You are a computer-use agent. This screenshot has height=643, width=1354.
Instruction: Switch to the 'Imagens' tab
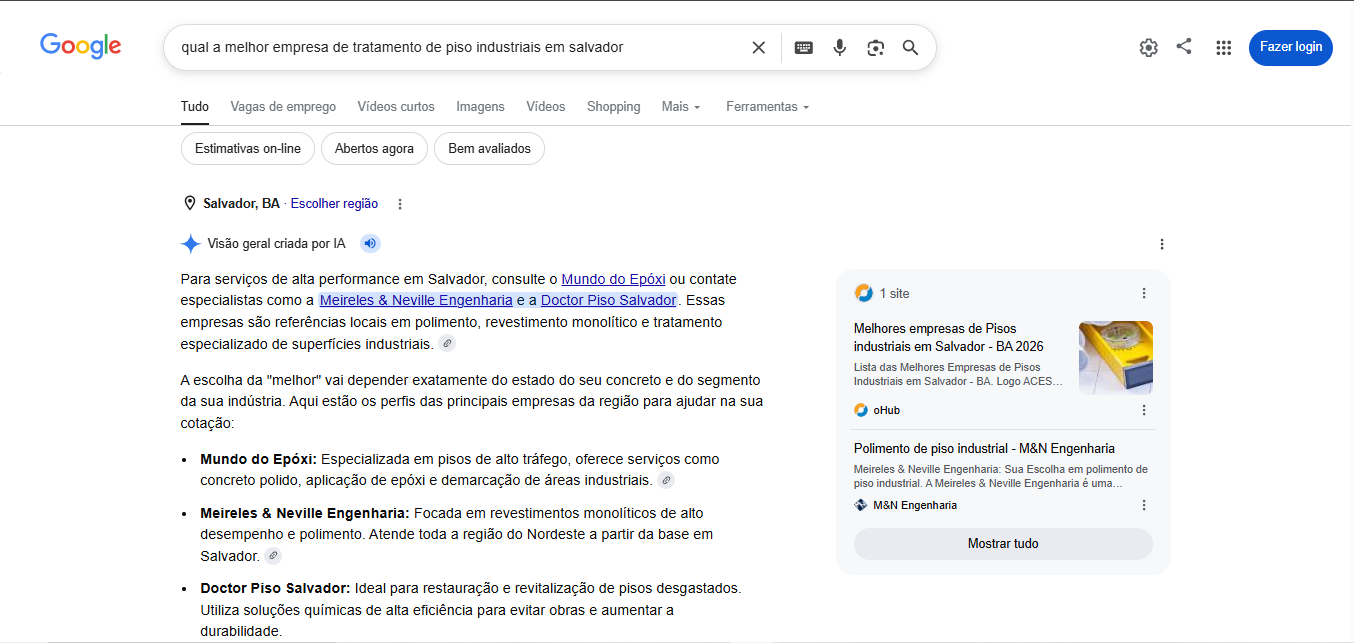[x=480, y=106]
